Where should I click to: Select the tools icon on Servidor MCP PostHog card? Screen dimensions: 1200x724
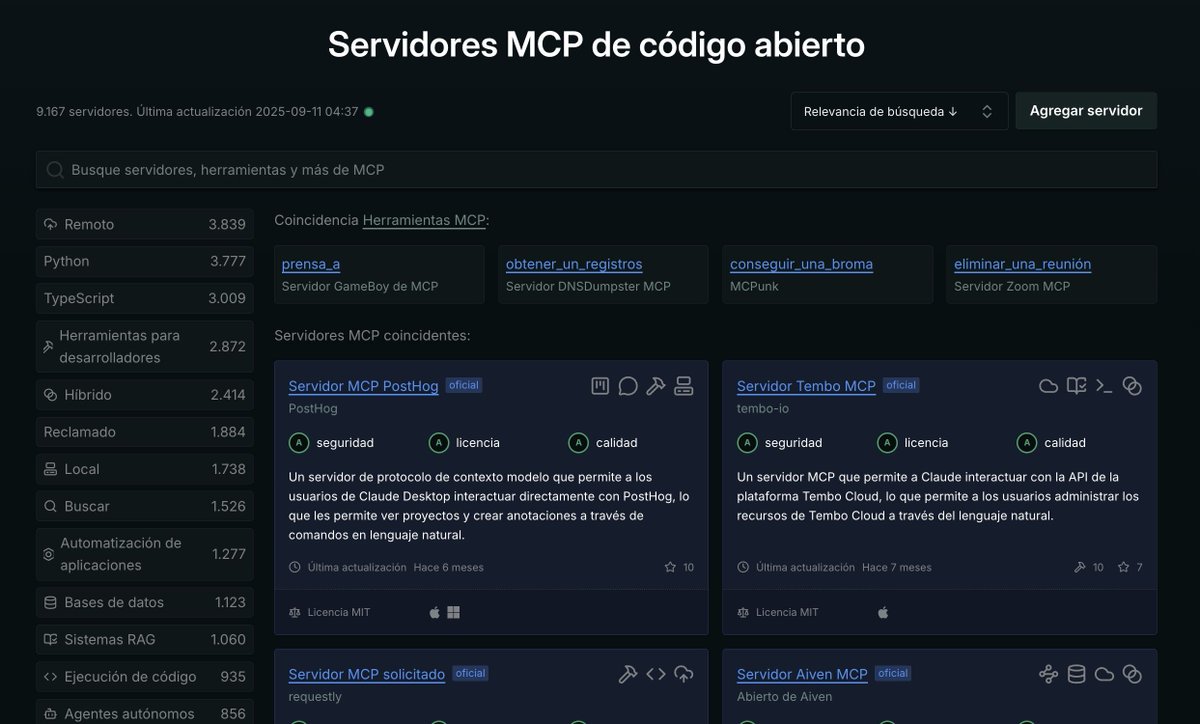[656, 385]
